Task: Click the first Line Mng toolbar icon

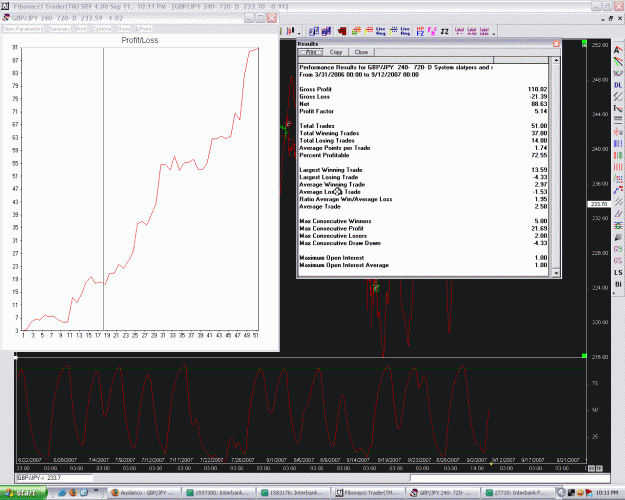Action: pyautogui.click(x=381, y=31)
